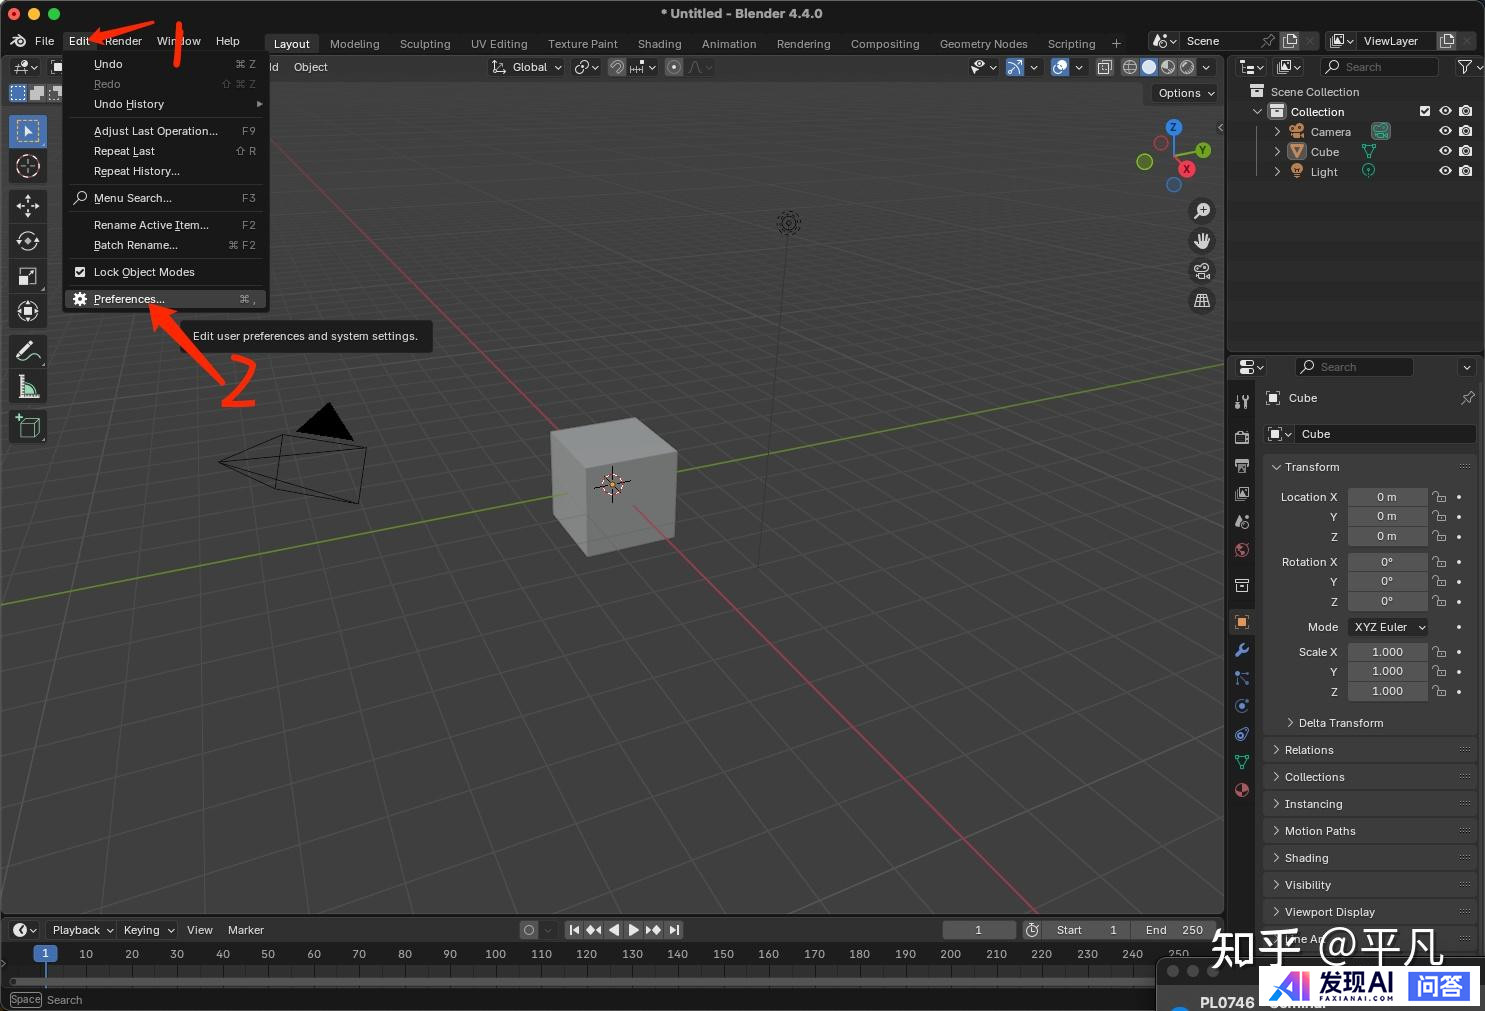Open the Modifiers wrench properties tab
Image resolution: width=1485 pixels, height=1011 pixels.
pos(1242,650)
